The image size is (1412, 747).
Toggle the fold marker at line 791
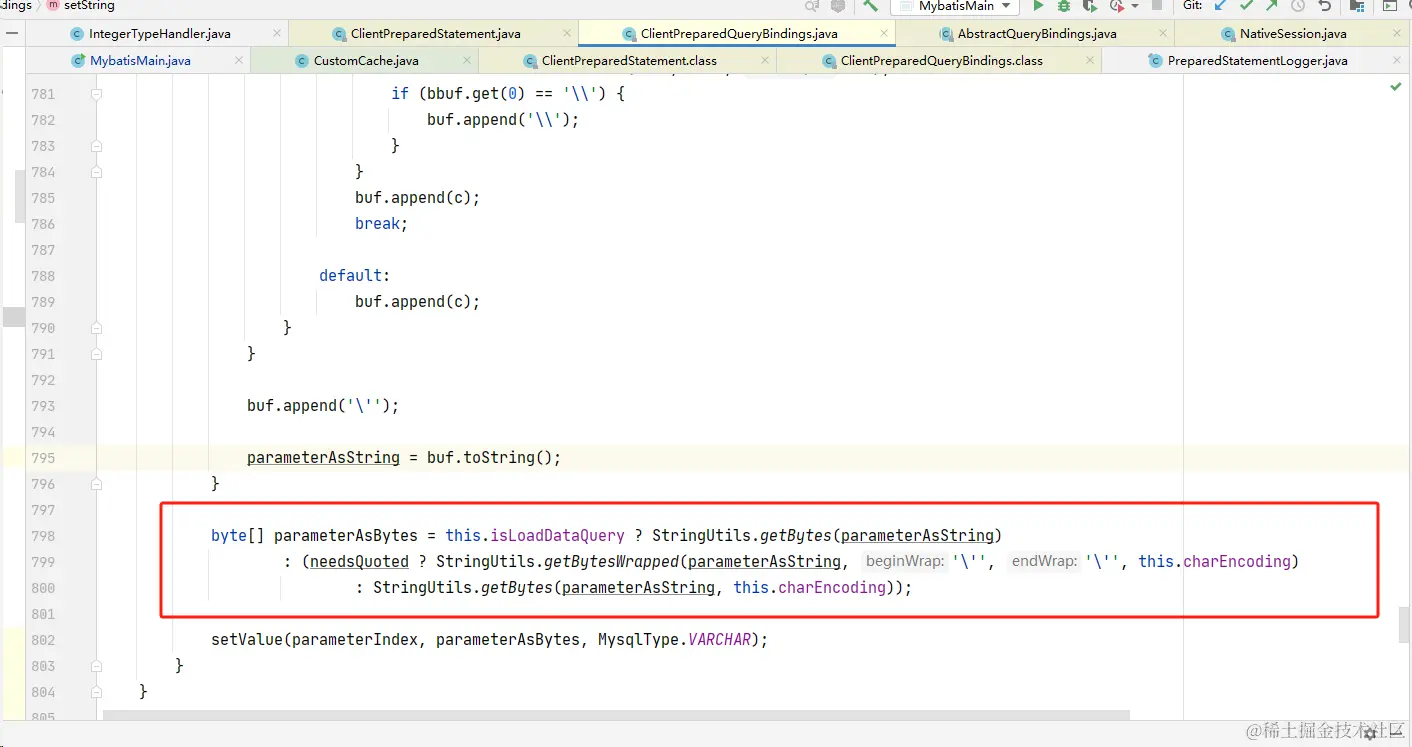coord(97,354)
